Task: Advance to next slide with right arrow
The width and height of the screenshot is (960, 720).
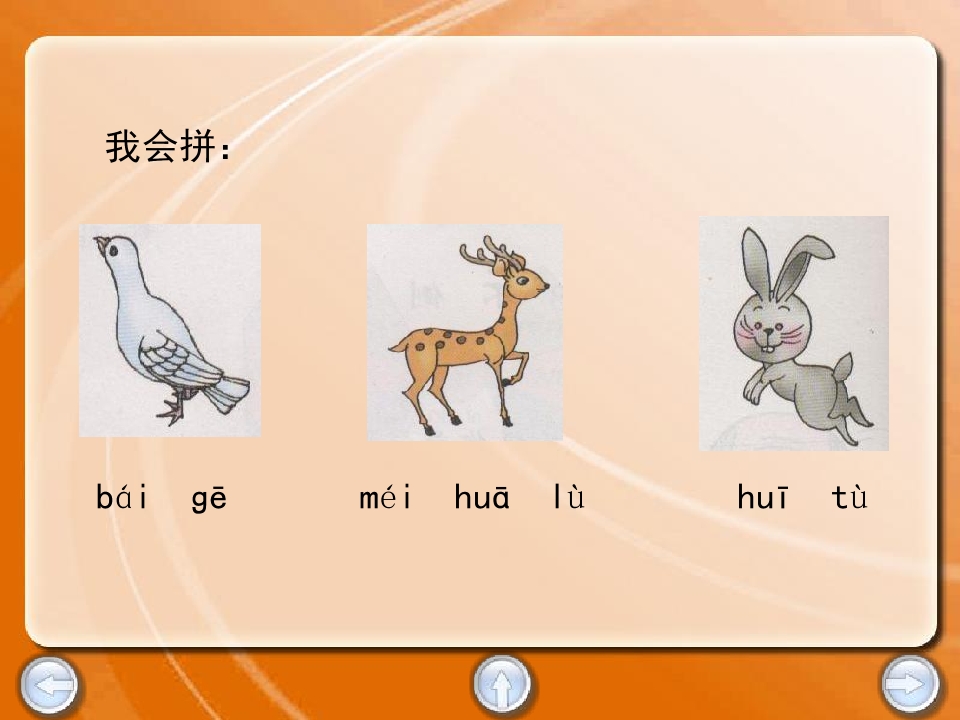Action: tap(910, 684)
